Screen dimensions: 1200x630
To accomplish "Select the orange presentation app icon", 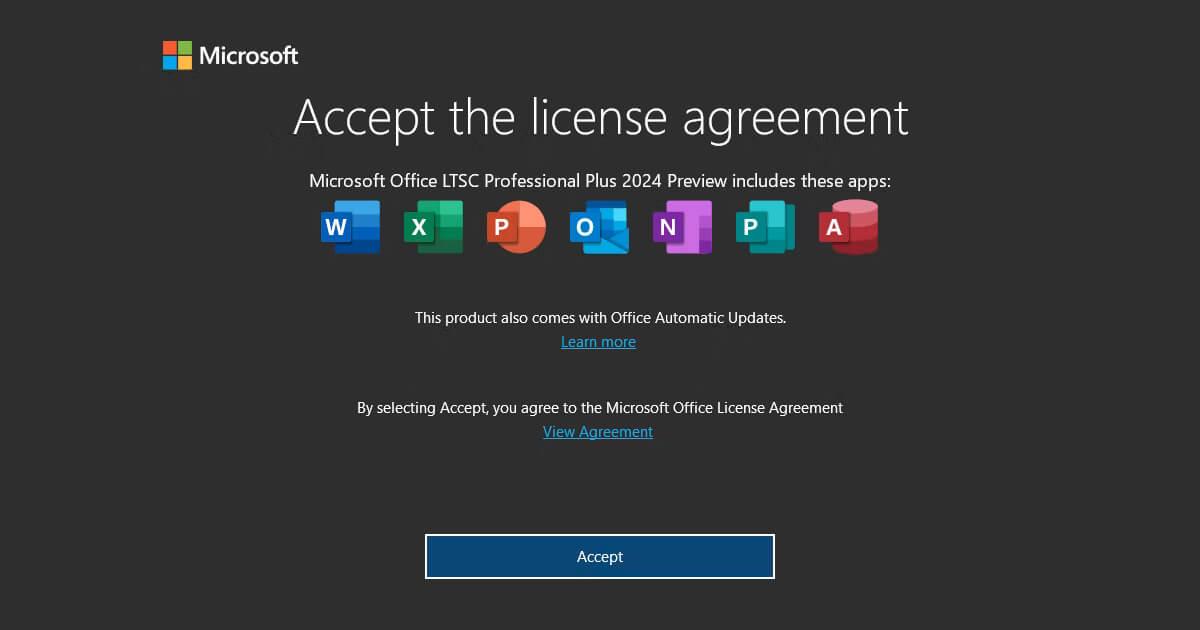I will pyautogui.click(x=516, y=227).
